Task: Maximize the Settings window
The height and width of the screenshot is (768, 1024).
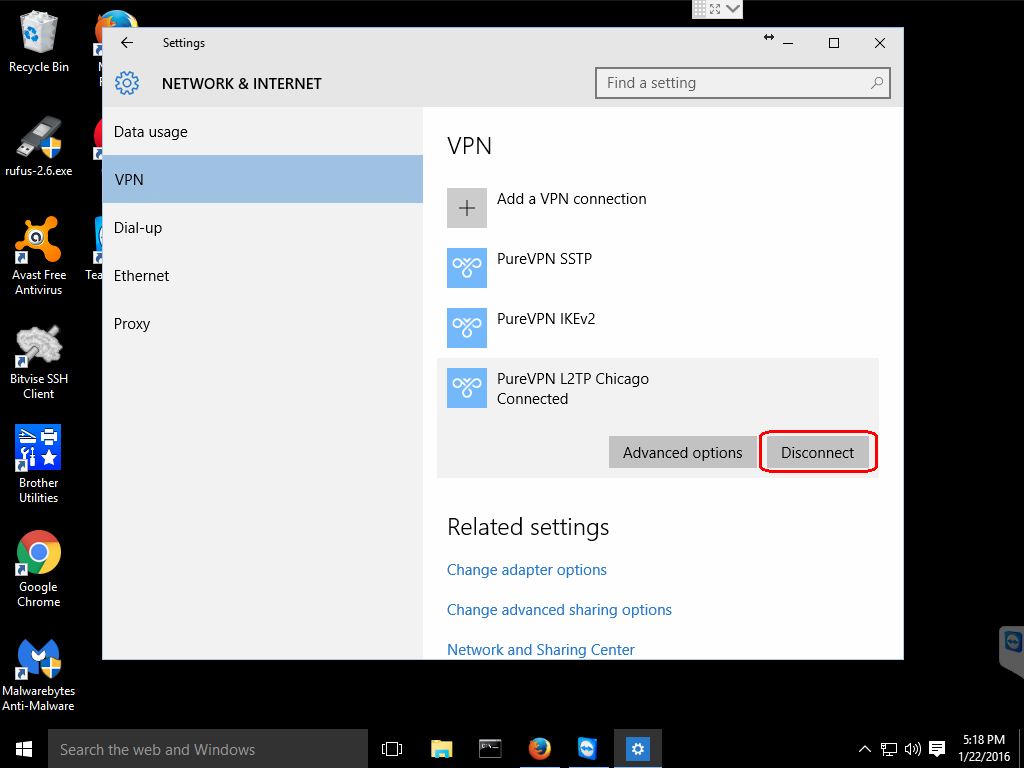Action: click(x=833, y=42)
